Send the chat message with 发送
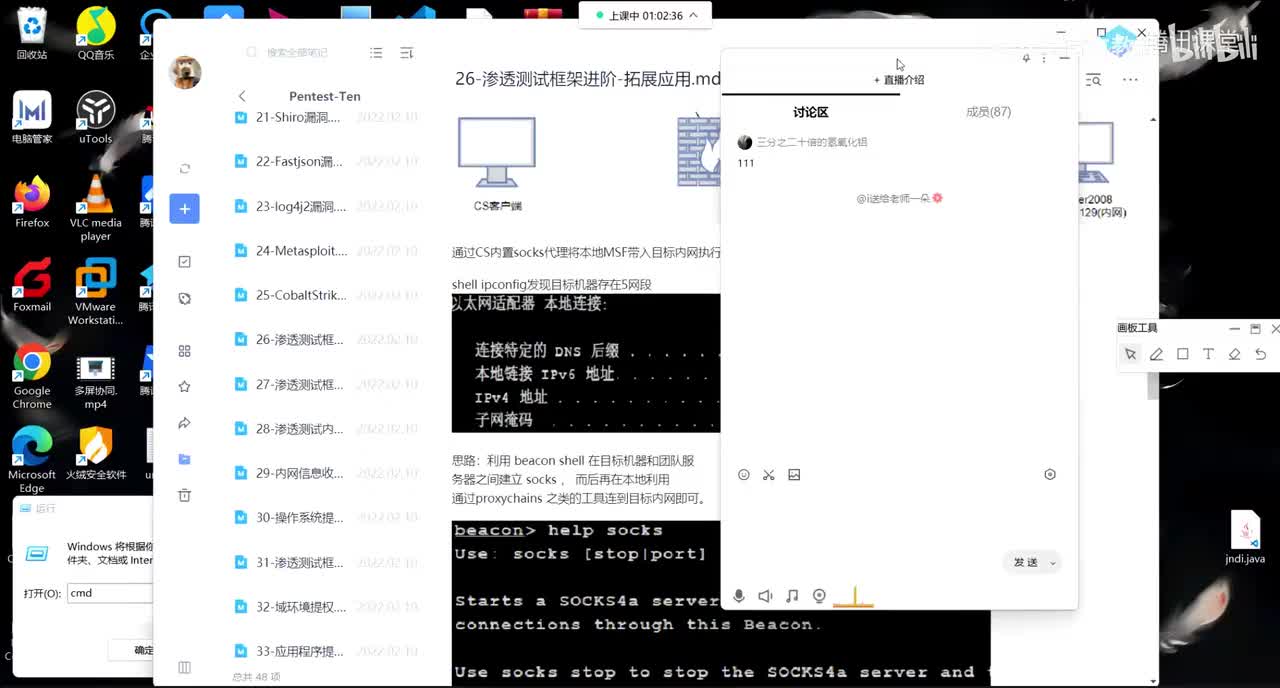 (1025, 563)
